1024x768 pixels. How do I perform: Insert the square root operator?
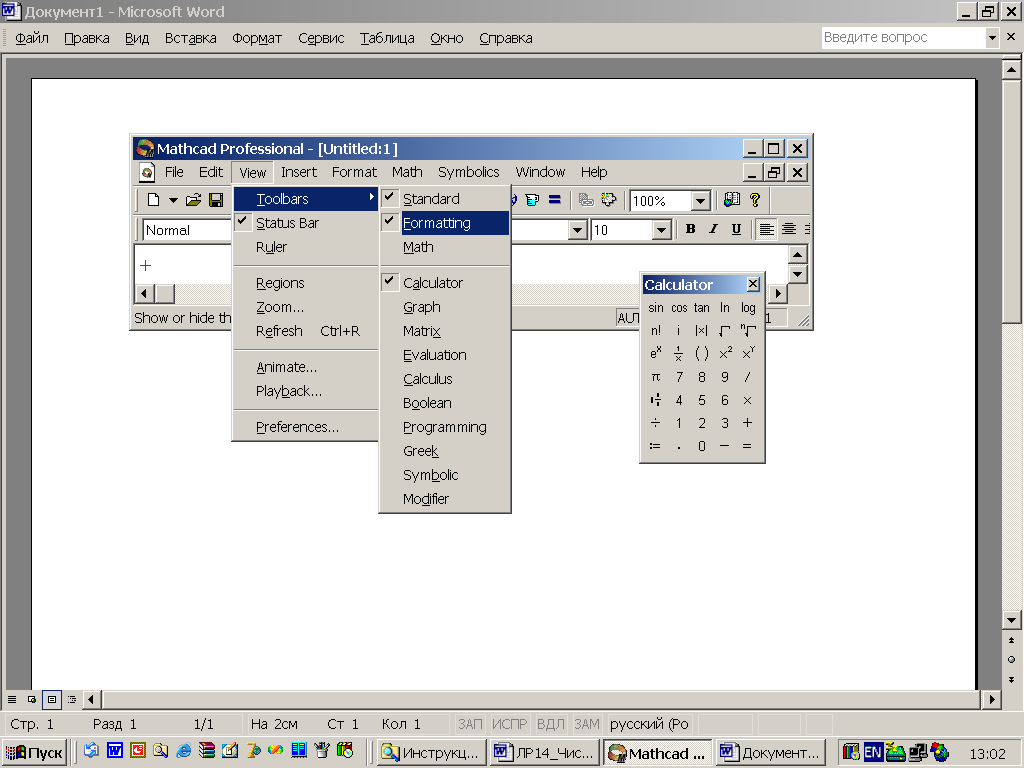(724, 330)
